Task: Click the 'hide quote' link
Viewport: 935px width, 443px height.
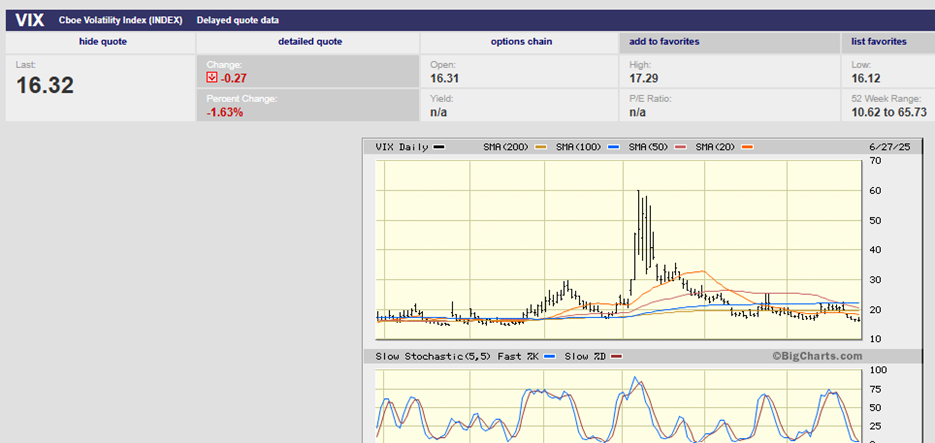Action: (103, 42)
